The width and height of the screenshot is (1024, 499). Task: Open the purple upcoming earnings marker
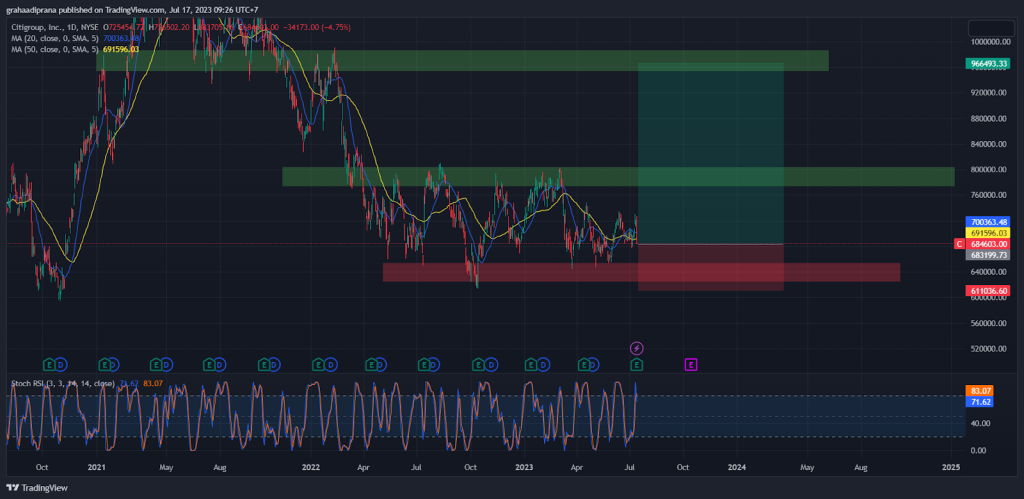(690, 364)
